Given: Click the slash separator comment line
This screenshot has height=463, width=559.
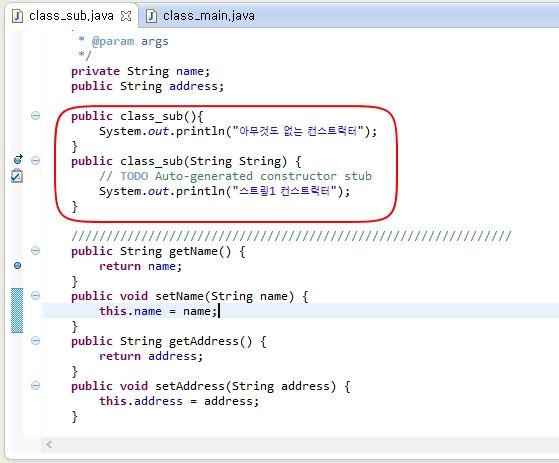Looking at the screenshot, I should (291, 236).
